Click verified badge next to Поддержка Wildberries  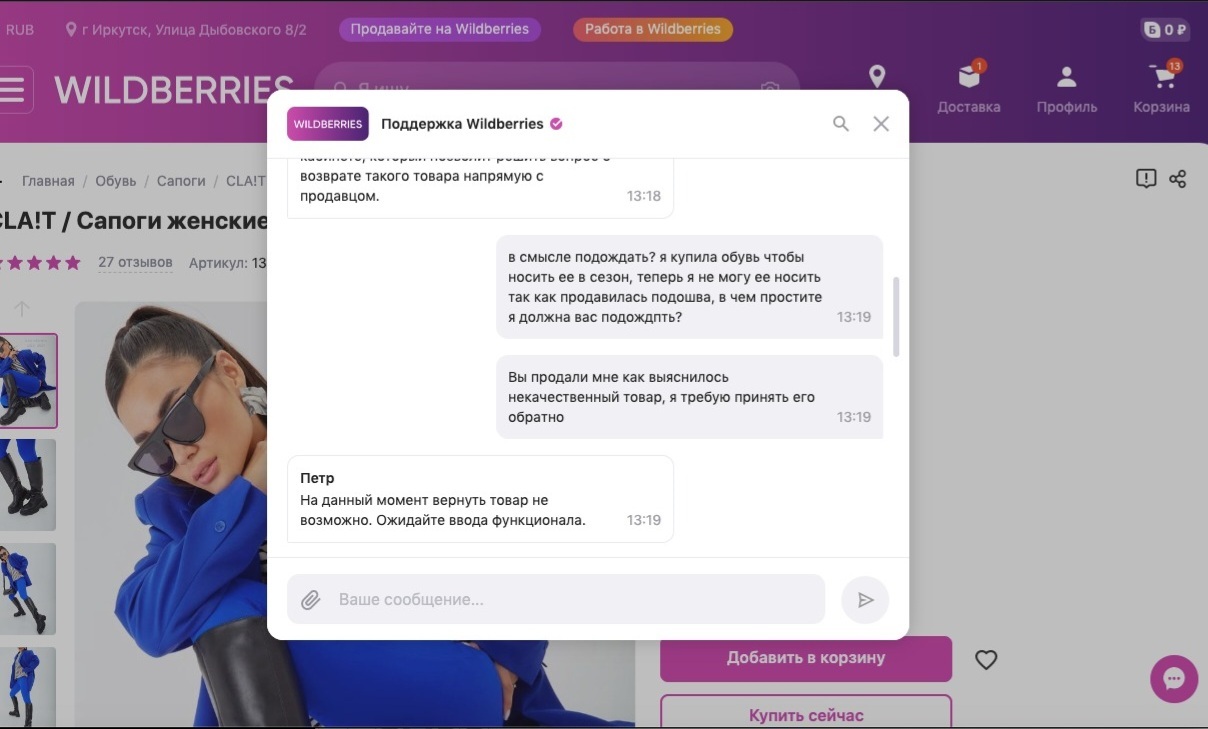pos(557,124)
